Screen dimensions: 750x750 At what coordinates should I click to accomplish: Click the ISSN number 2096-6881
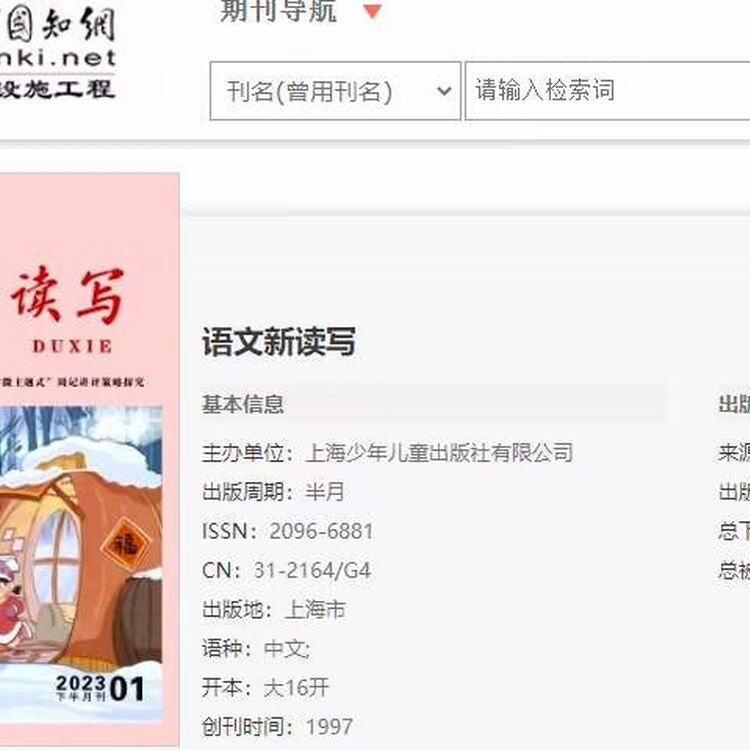pyautogui.click(x=321, y=531)
